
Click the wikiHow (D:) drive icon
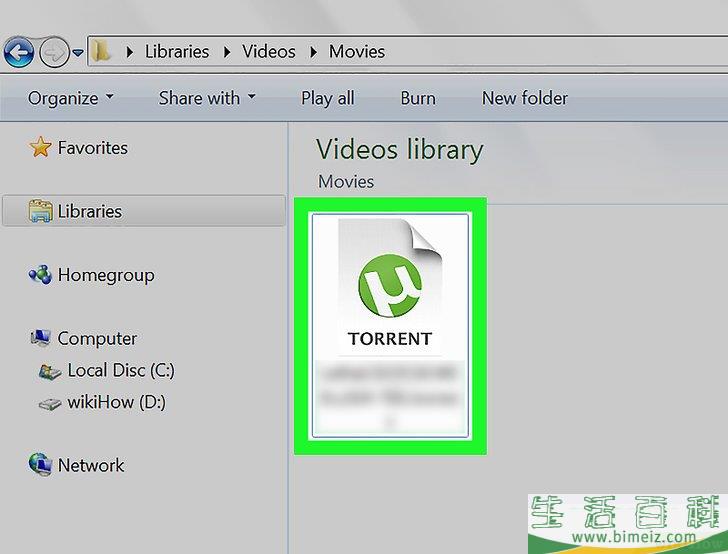pos(49,404)
